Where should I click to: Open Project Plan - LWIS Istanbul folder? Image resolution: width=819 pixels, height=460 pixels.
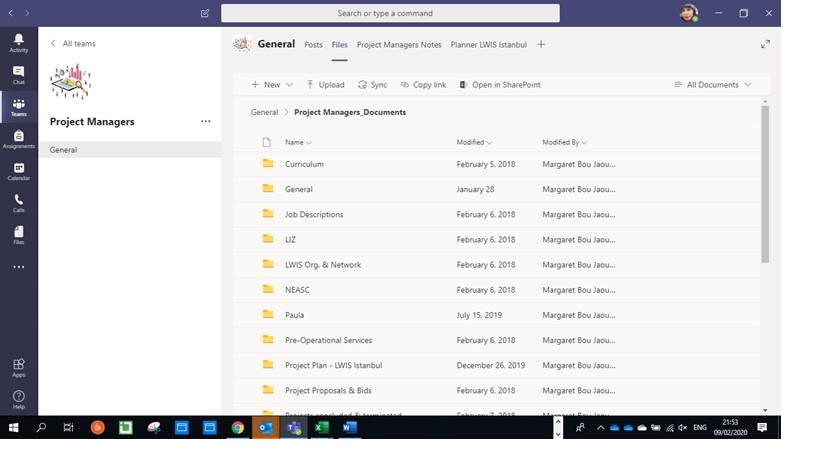(x=333, y=365)
